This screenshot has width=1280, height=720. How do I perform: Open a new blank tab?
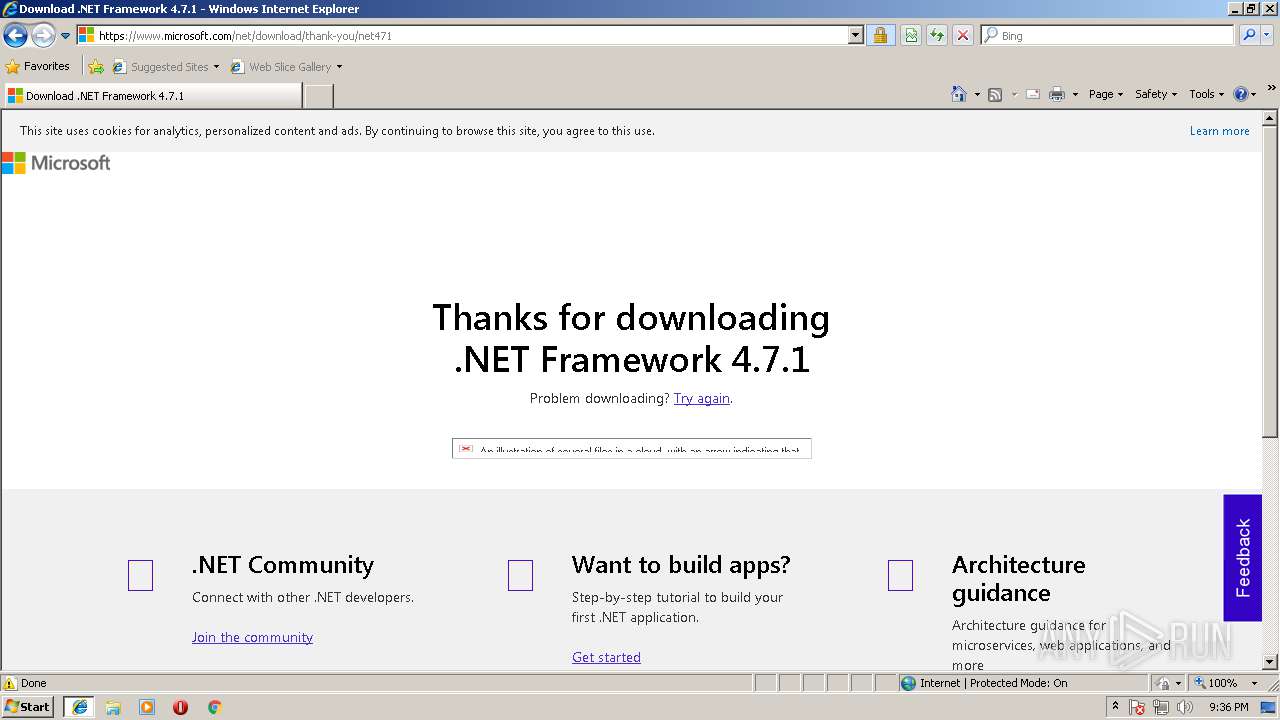point(318,96)
